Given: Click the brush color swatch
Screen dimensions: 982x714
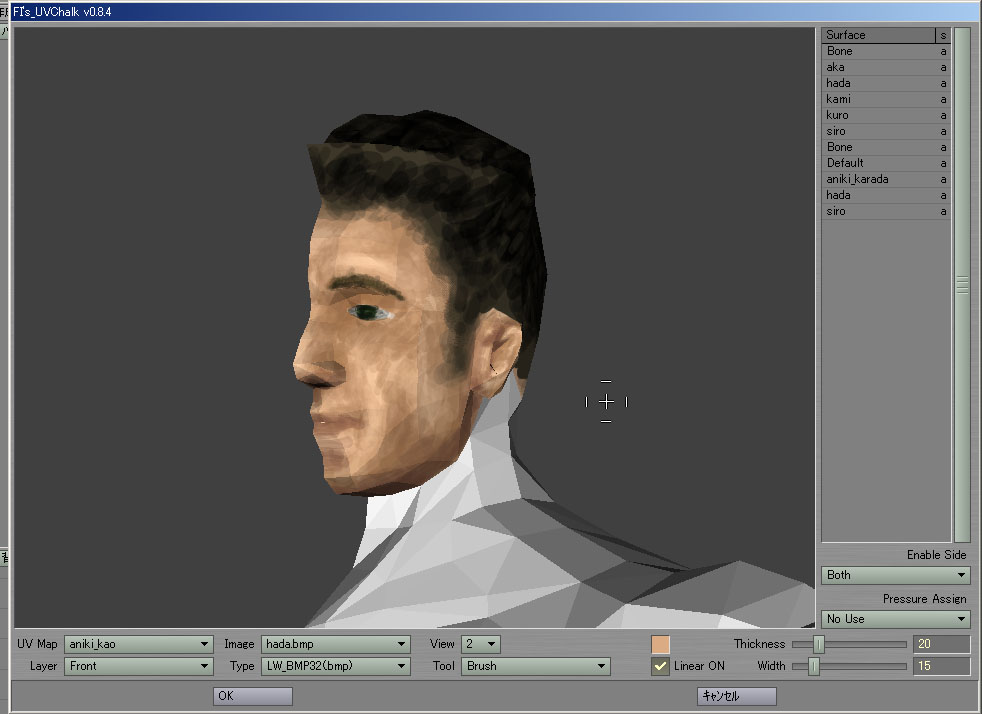Looking at the screenshot, I should (x=660, y=645).
